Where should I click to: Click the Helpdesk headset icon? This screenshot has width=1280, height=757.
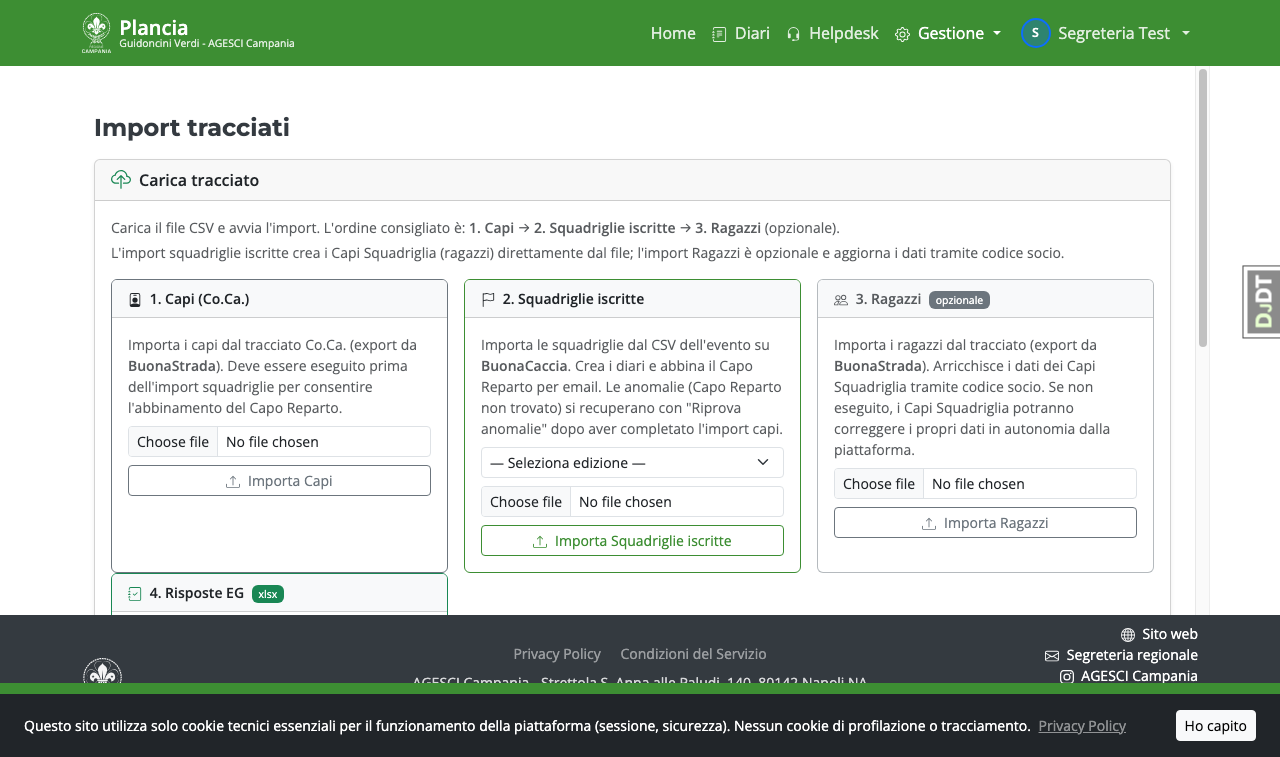pos(794,34)
